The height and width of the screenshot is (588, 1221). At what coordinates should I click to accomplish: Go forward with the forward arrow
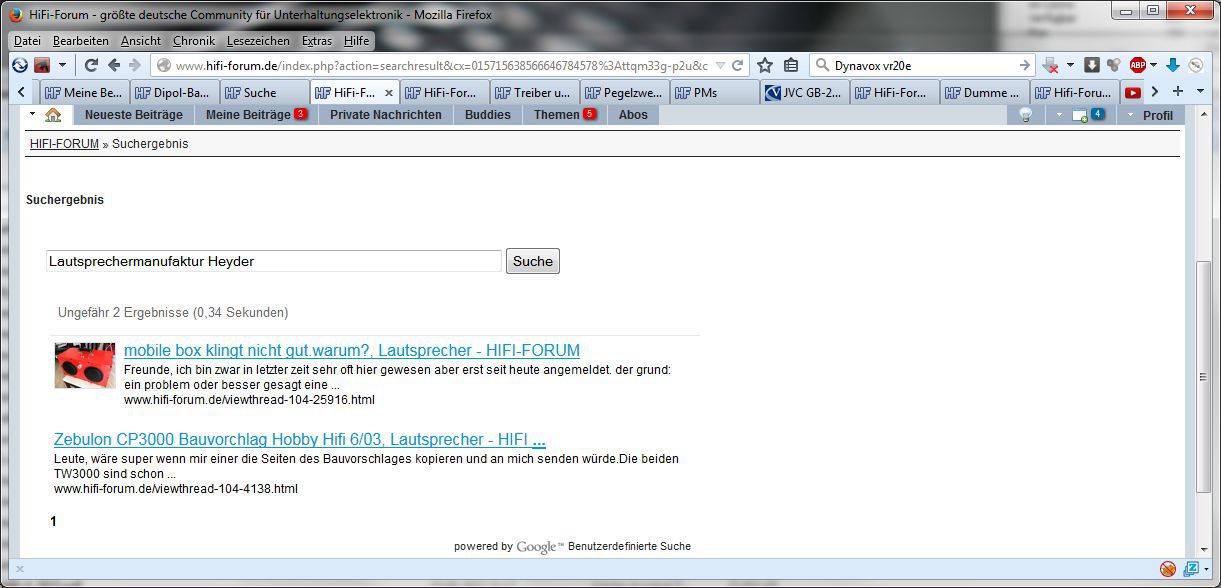tap(135, 65)
